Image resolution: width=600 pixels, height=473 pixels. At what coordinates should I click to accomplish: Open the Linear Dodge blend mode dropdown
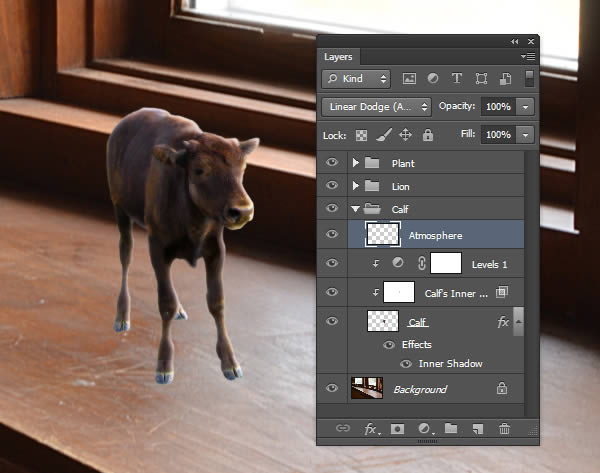coord(377,107)
